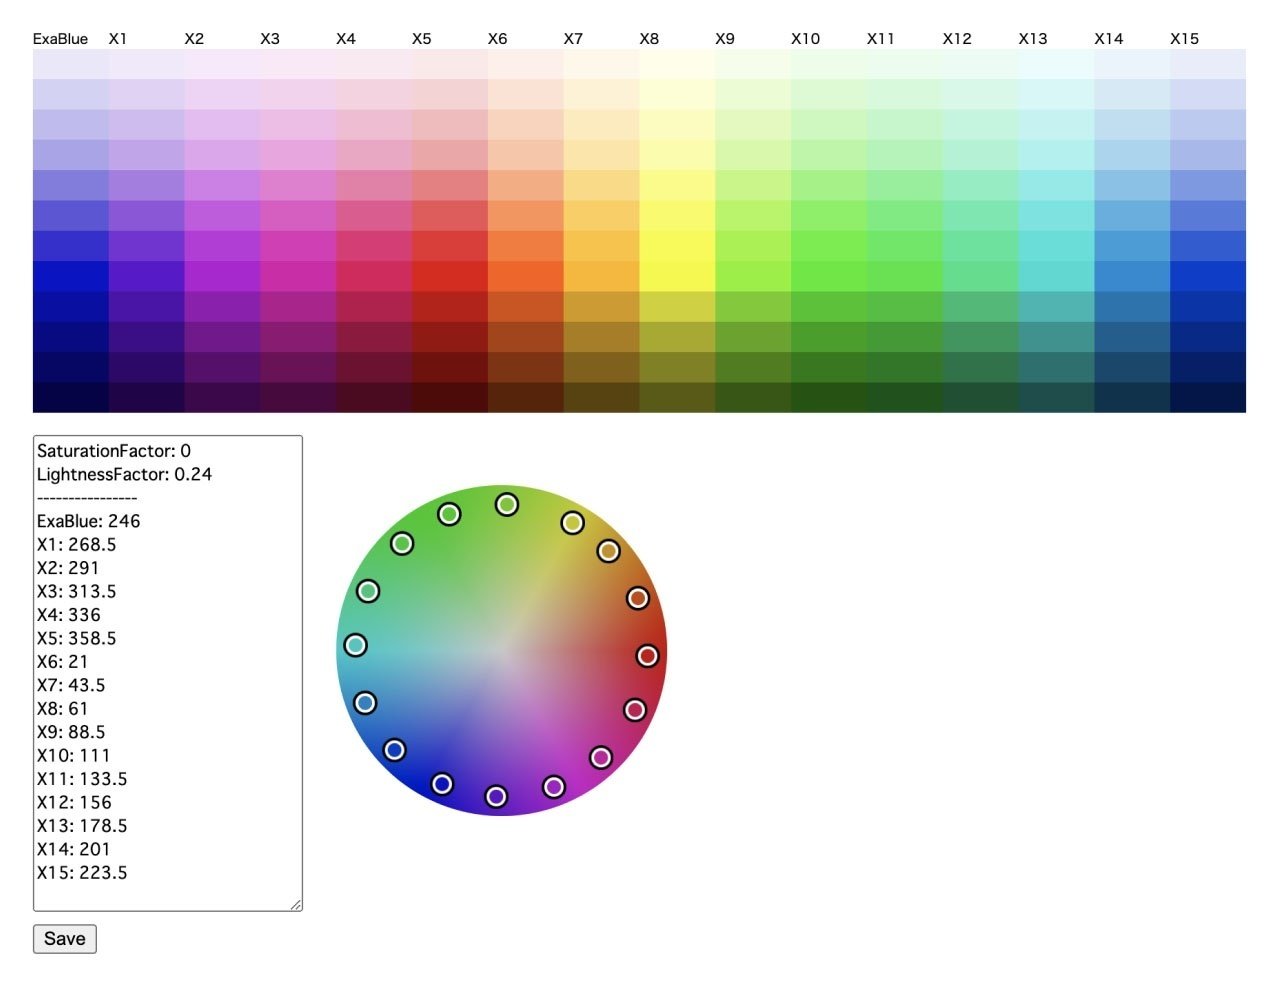Viewport: 1280px width, 982px height.
Task: Click the bottommost violet handle on color wheel
Action: click(496, 796)
